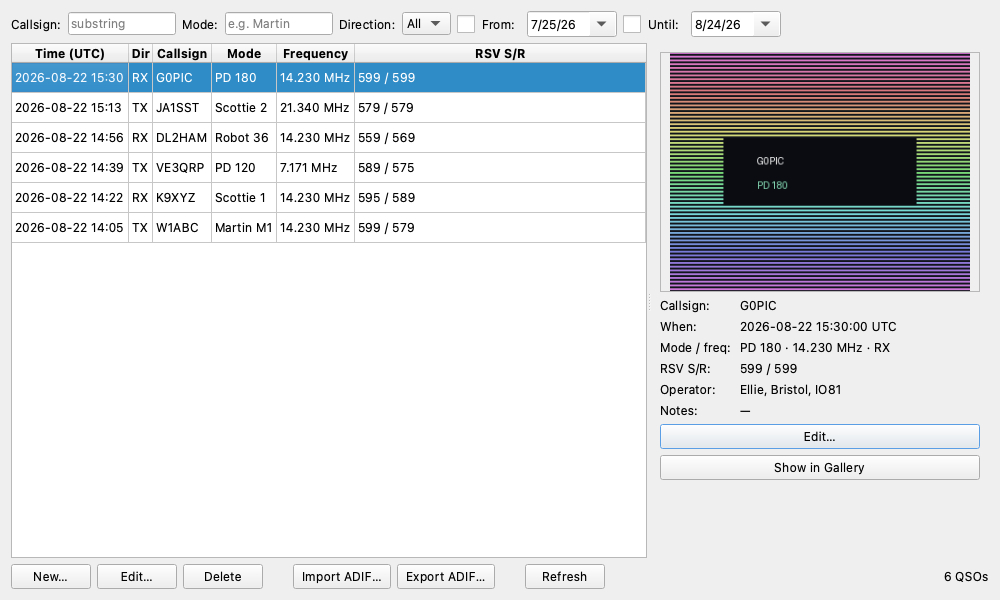Select the W1ABC callsign cell
This screenshot has height=600, width=1000.
tap(182, 228)
